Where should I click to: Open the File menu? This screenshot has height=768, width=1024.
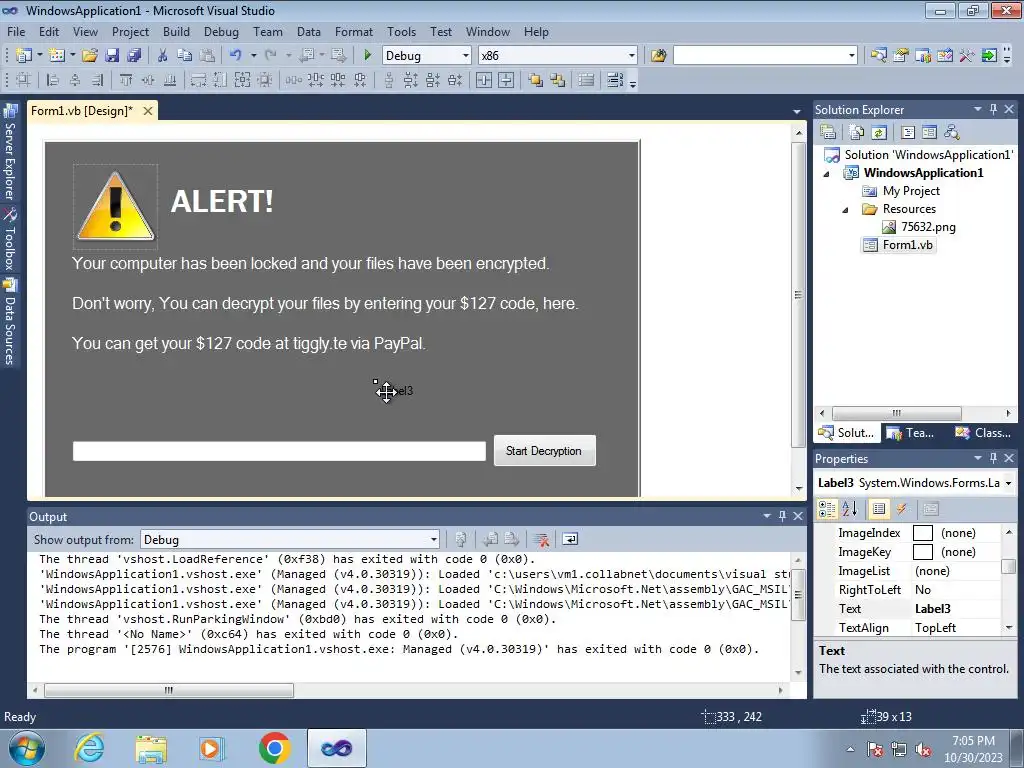(16, 31)
